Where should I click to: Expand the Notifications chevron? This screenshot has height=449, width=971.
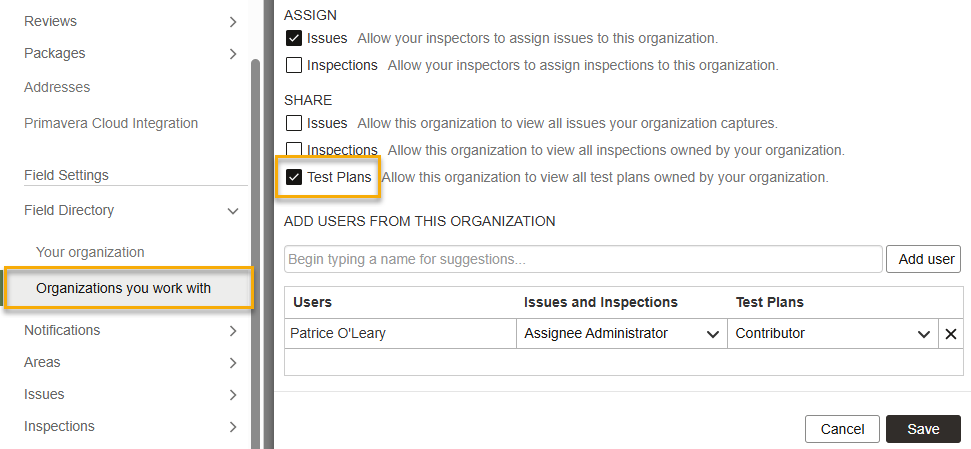tap(232, 330)
